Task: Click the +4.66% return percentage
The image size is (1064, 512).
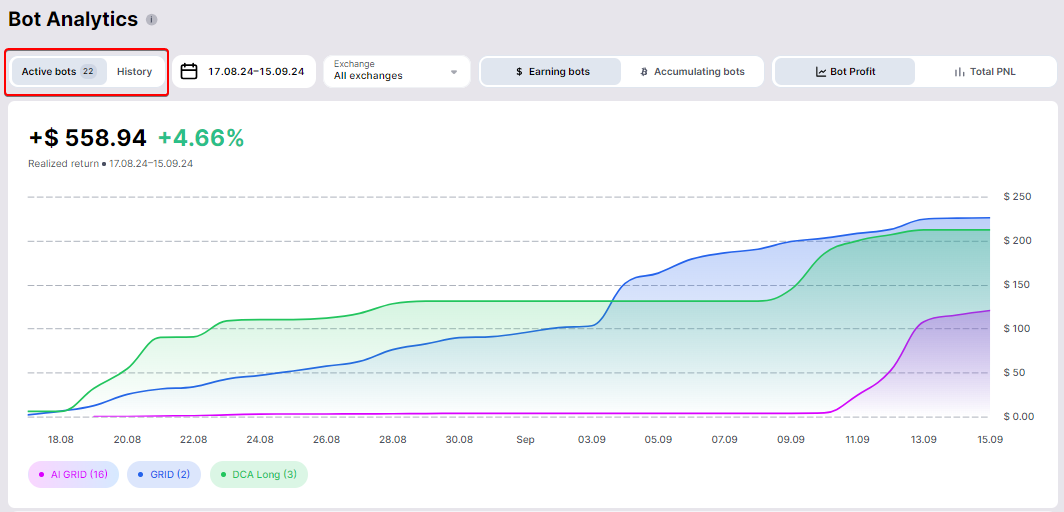Action: point(201,138)
